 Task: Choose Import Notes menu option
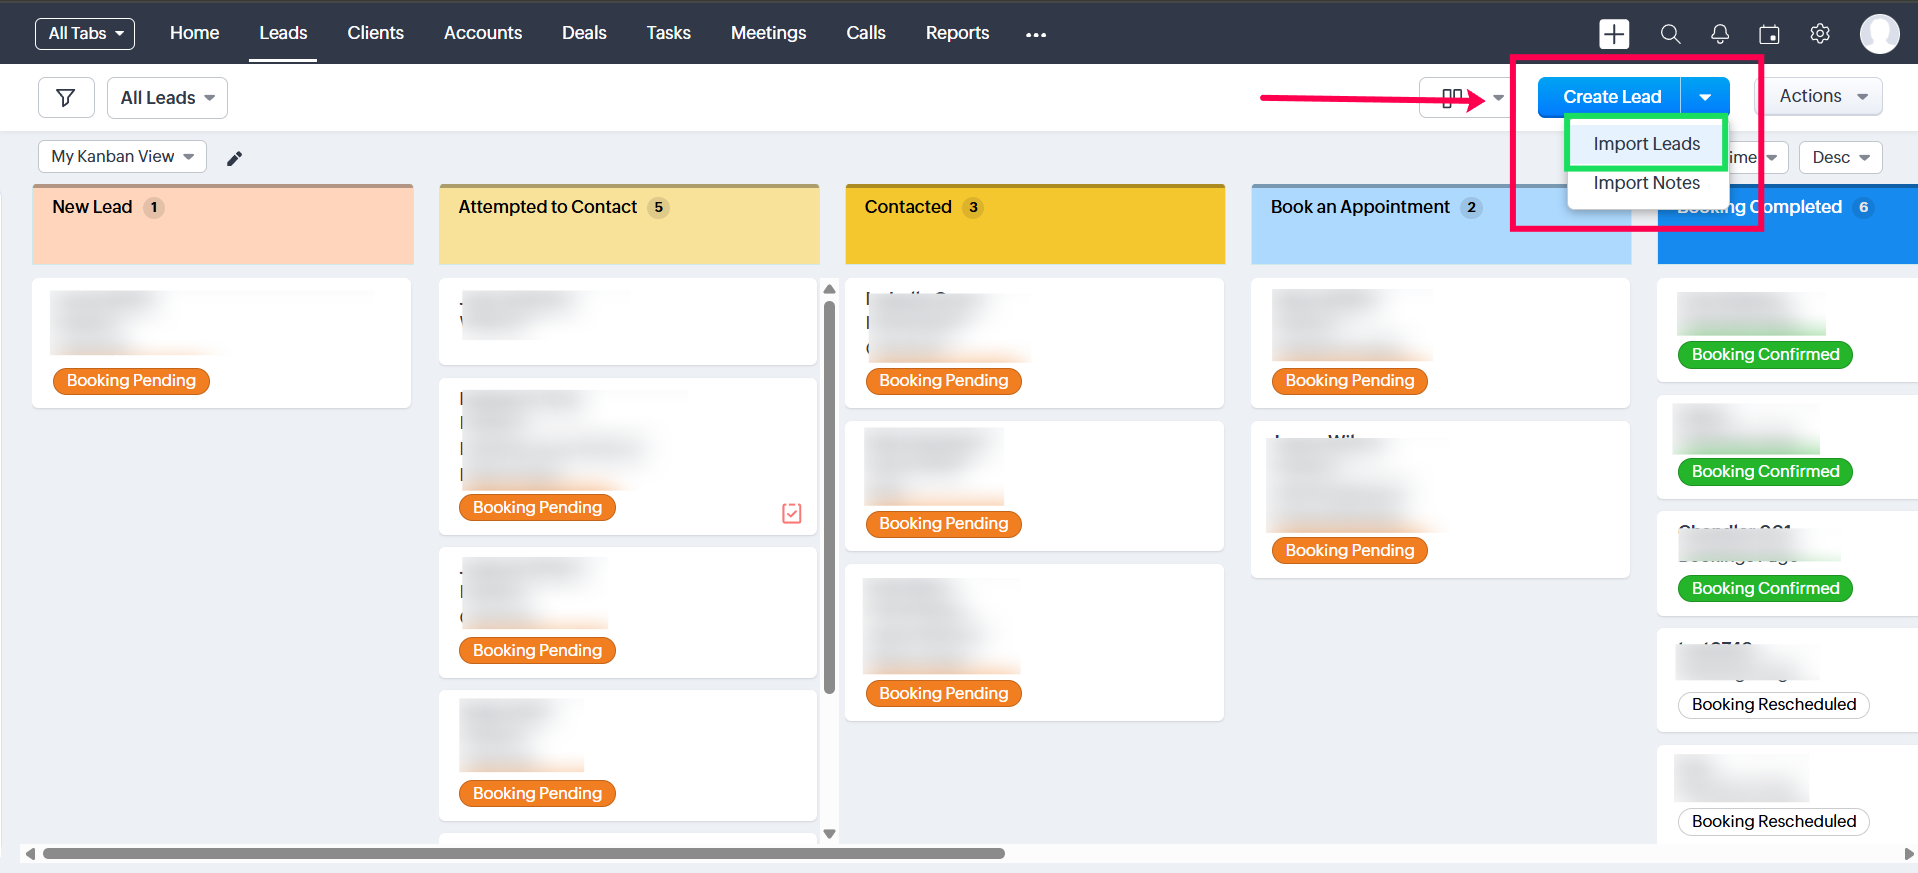coord(1646,183)
